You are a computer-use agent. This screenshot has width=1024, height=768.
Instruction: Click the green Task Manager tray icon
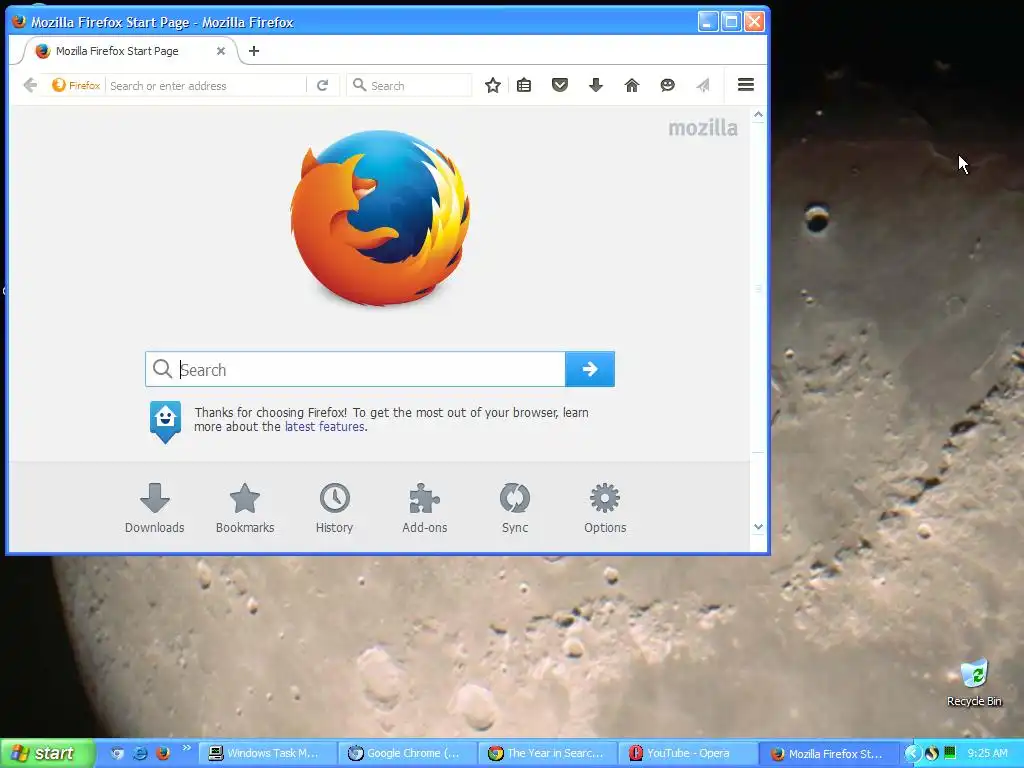click(x=950, y=752)
